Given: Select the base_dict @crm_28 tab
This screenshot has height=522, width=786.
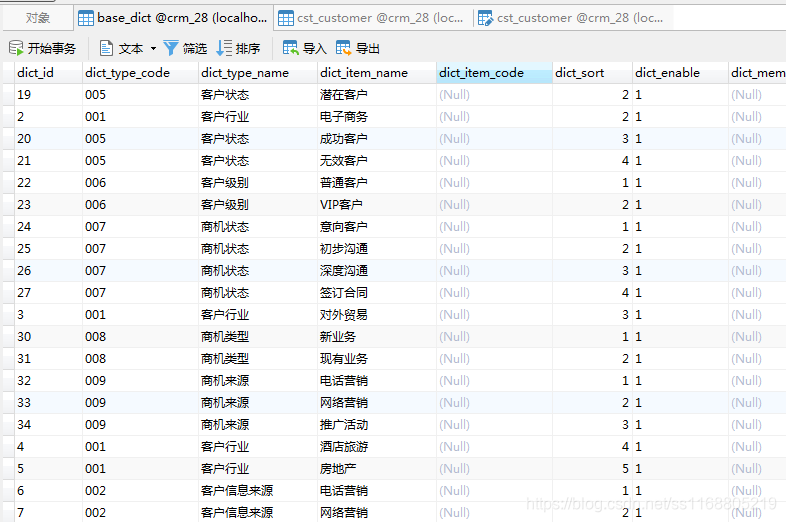Looking at the screenshot, I should pyautogui.click(x=173, y=18).
